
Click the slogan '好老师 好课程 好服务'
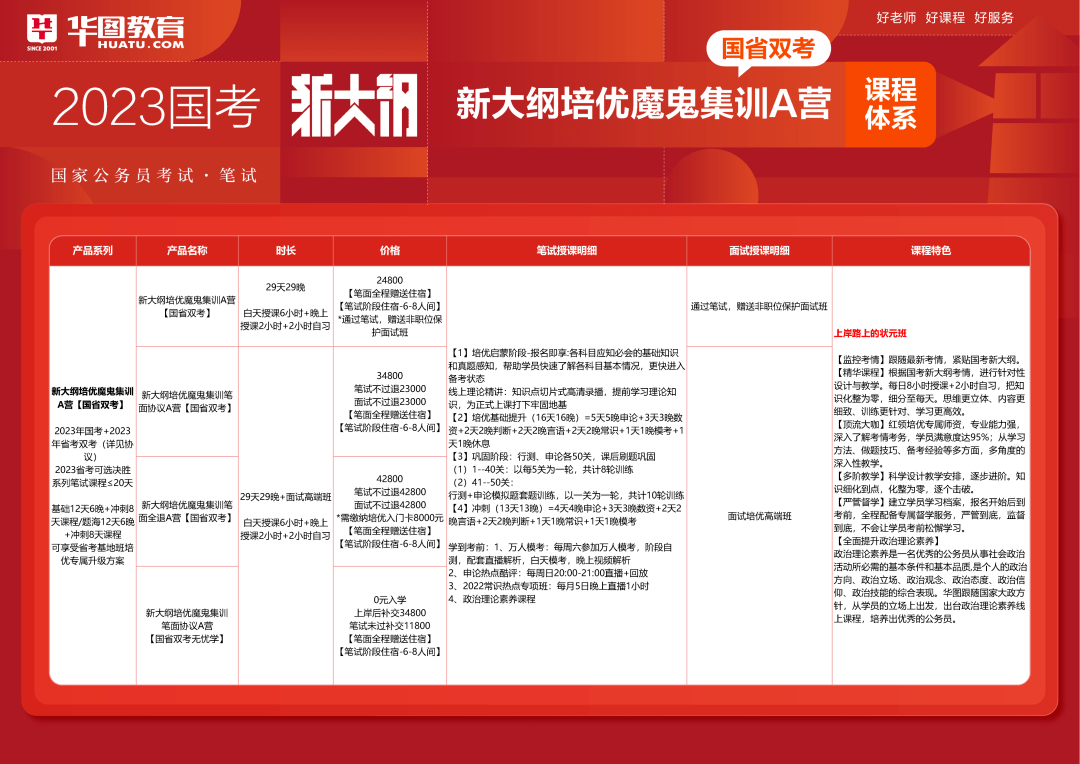point(945,18)
